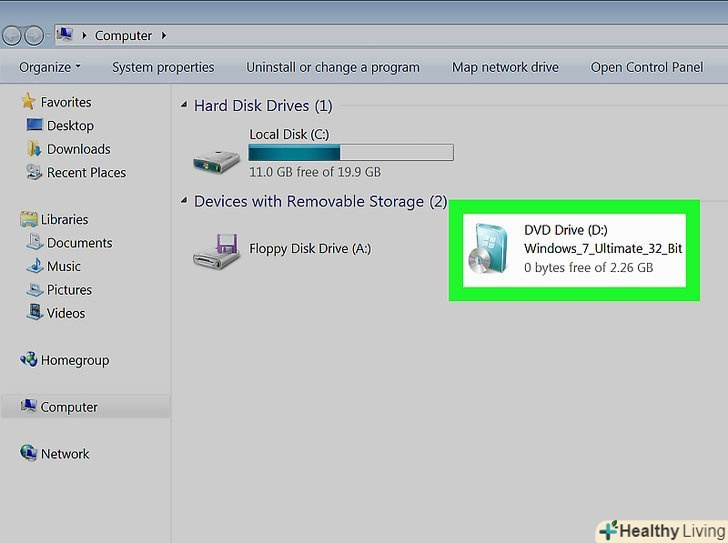Open the Organize dropdown menu
The image size is (728, 543).
pyautogui.click(x=50, y=67)
